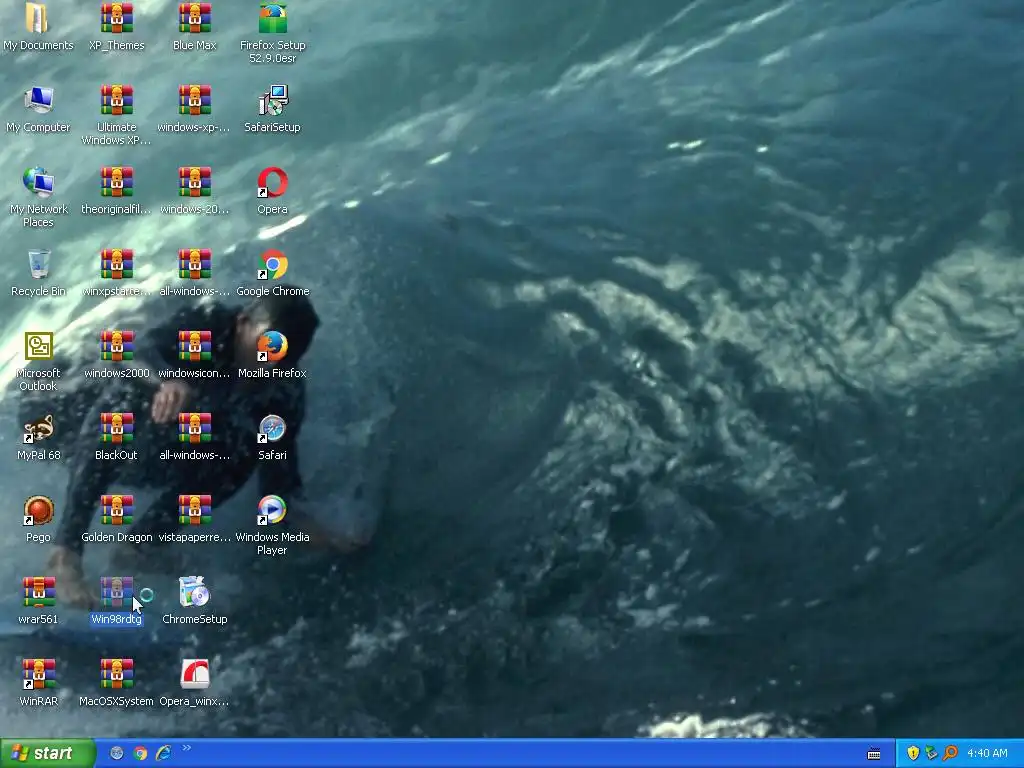The height and width of the screenshot is (768, 1024).
Task: Select the Recycle Bin icon
Action: [38, 264]
